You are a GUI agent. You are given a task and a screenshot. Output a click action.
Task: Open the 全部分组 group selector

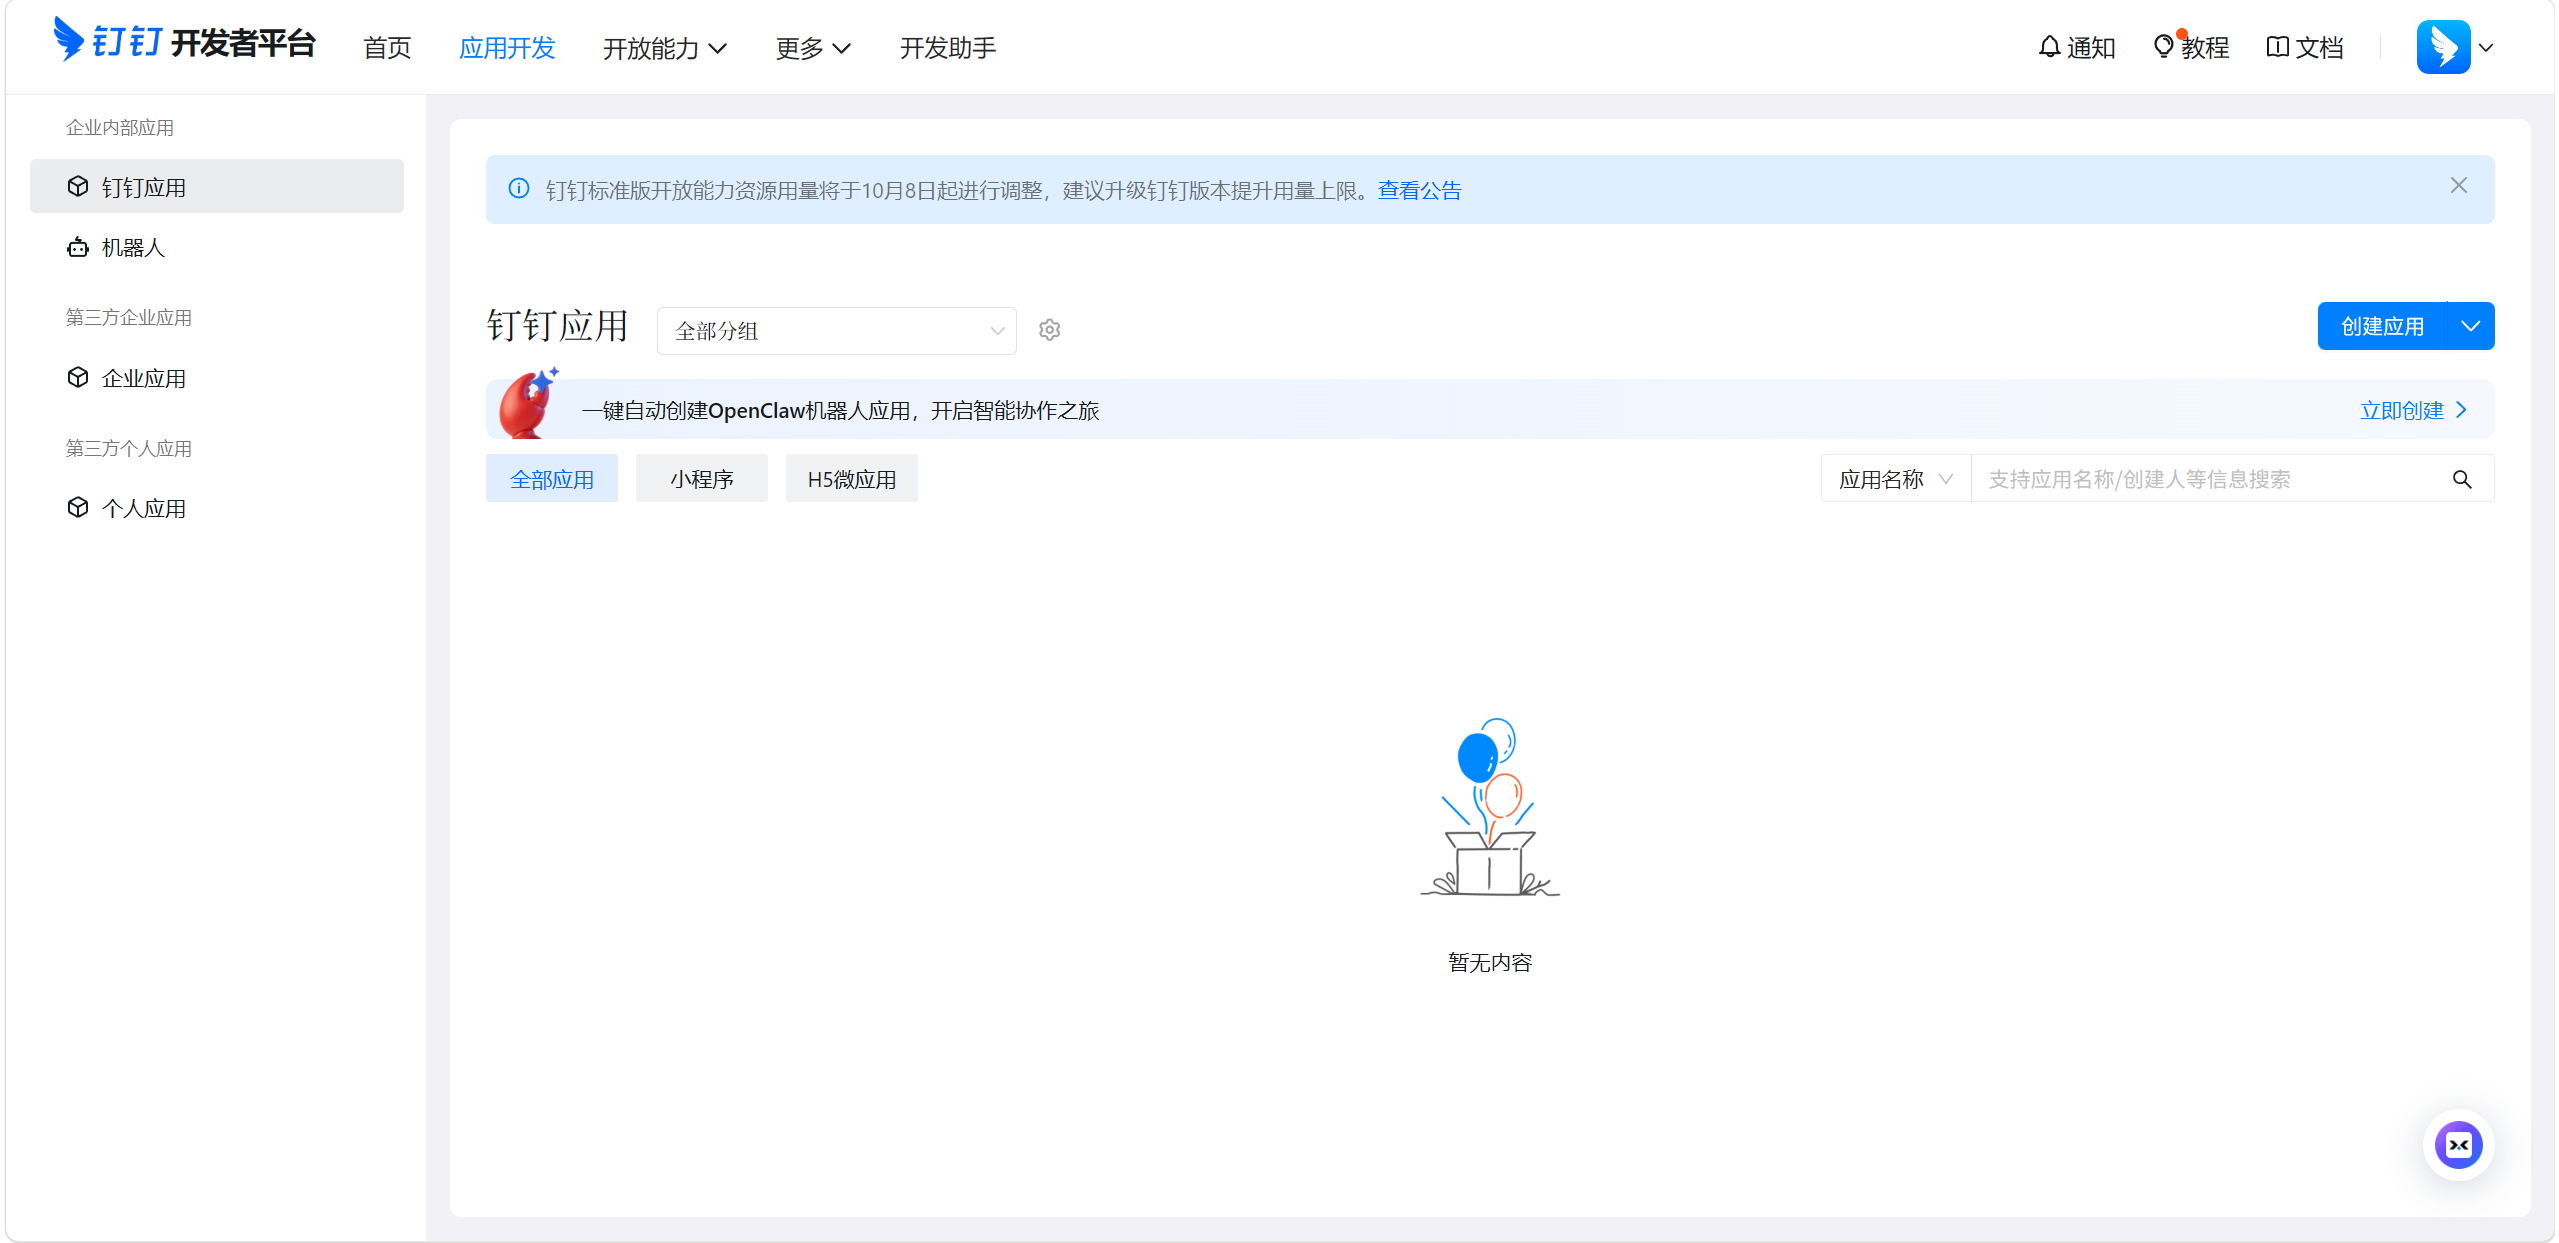click(836, 331)
